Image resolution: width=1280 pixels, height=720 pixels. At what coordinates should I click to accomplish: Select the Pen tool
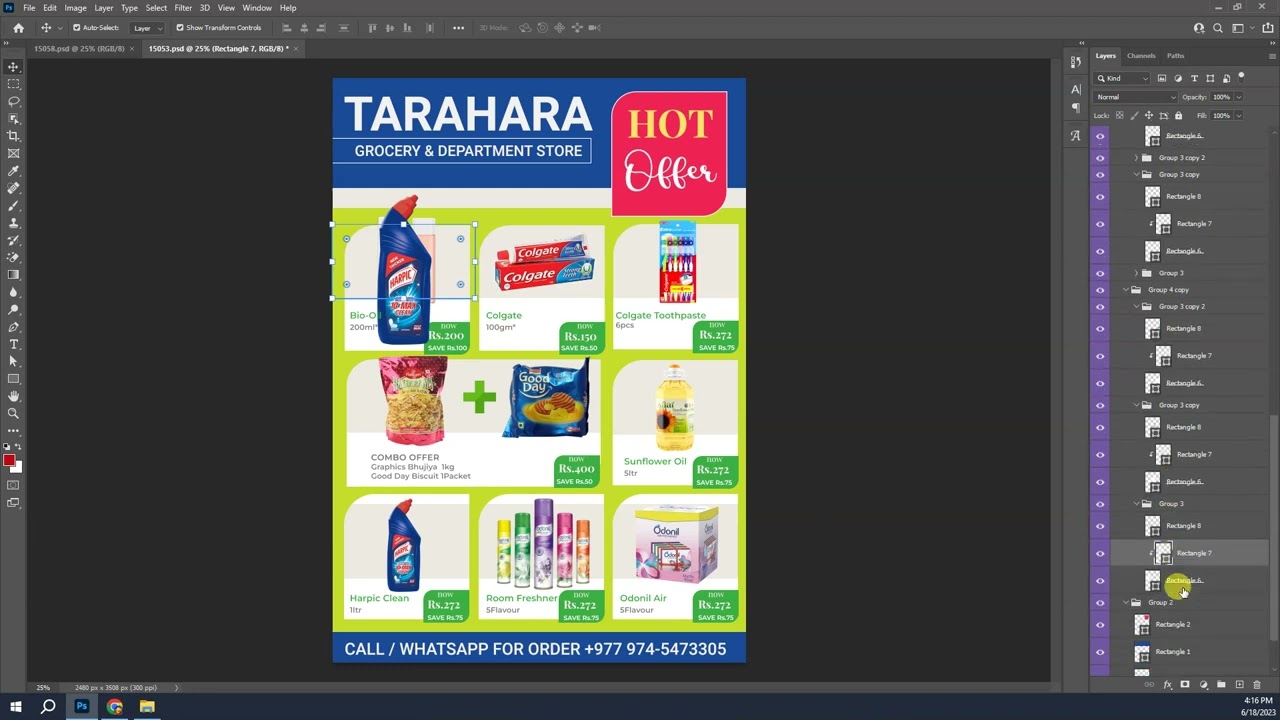tap(14, 326)
